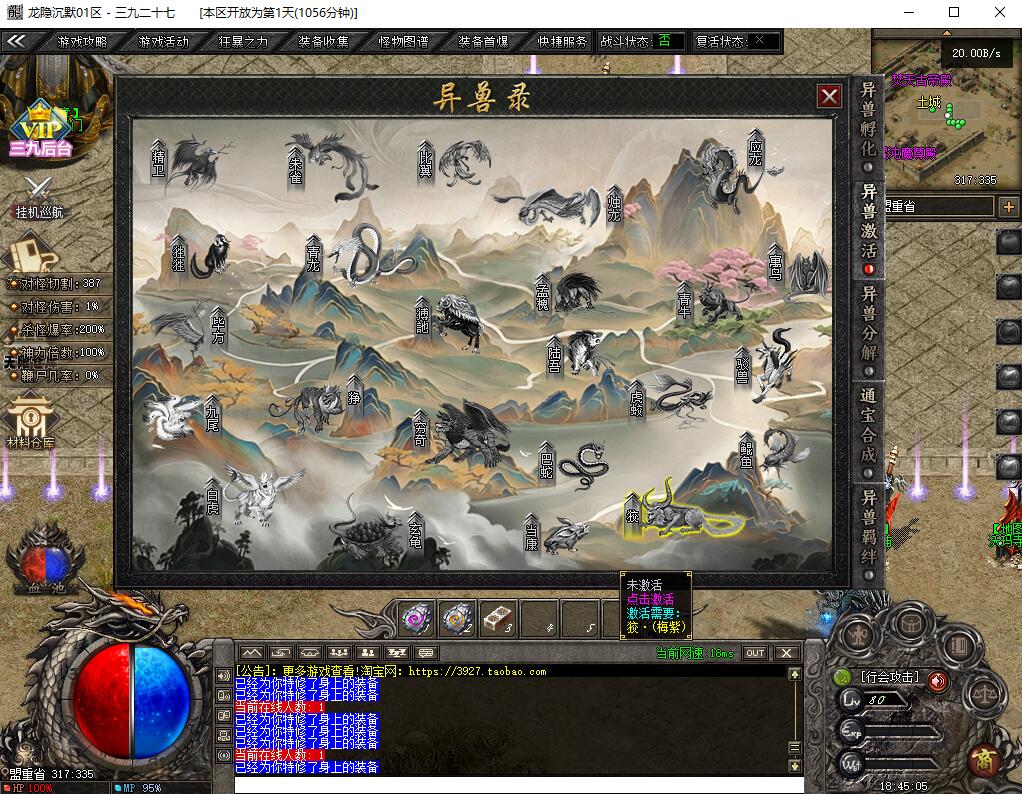Open the 装备首爆 menu

click(483, 42)
